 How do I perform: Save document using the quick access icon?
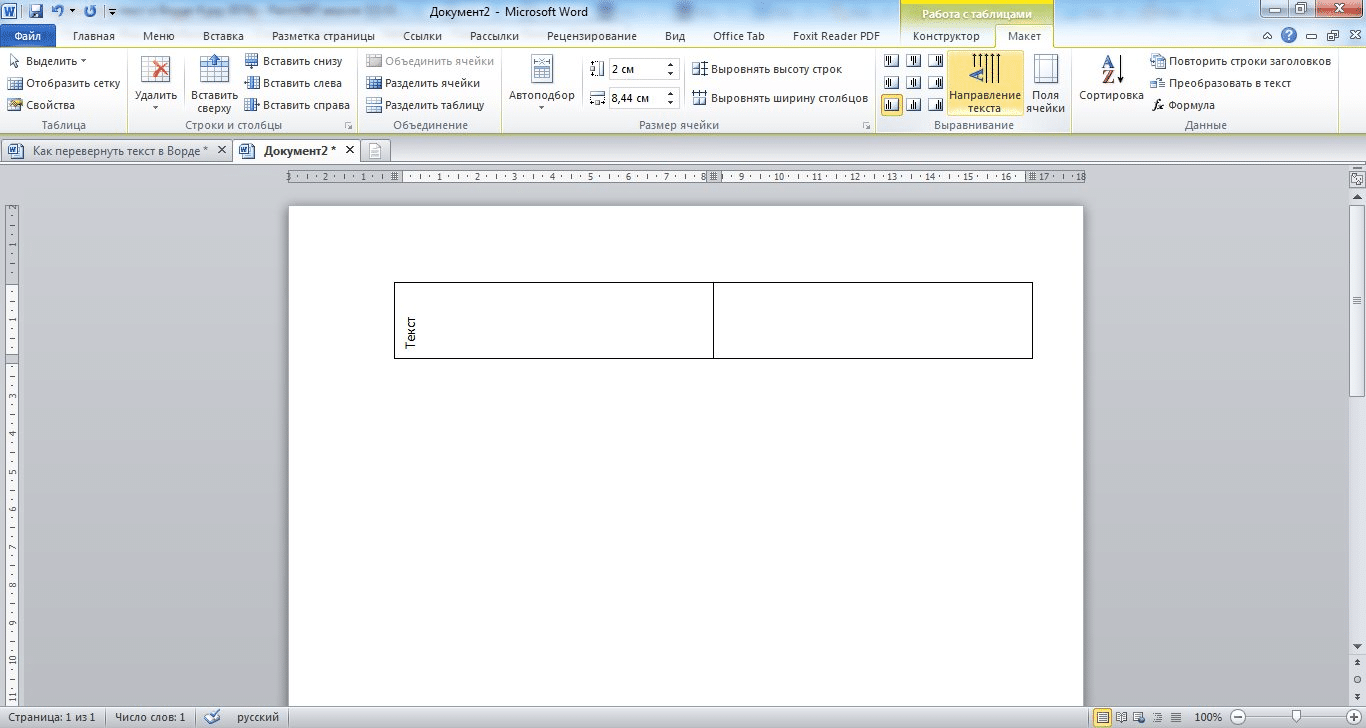coord(36,11)
